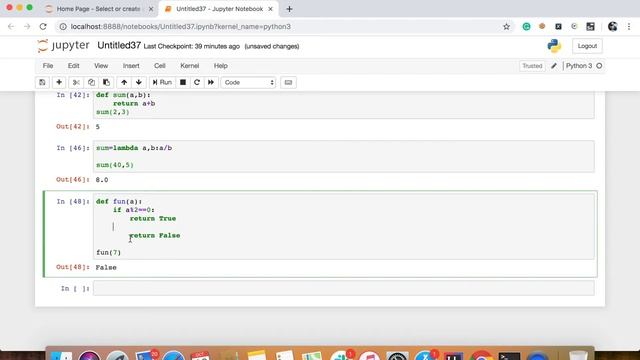Image resolution: width=640 pixels, height=360 pixels.
Task: Click into the In [46] lambda cell
Action: 344,156
